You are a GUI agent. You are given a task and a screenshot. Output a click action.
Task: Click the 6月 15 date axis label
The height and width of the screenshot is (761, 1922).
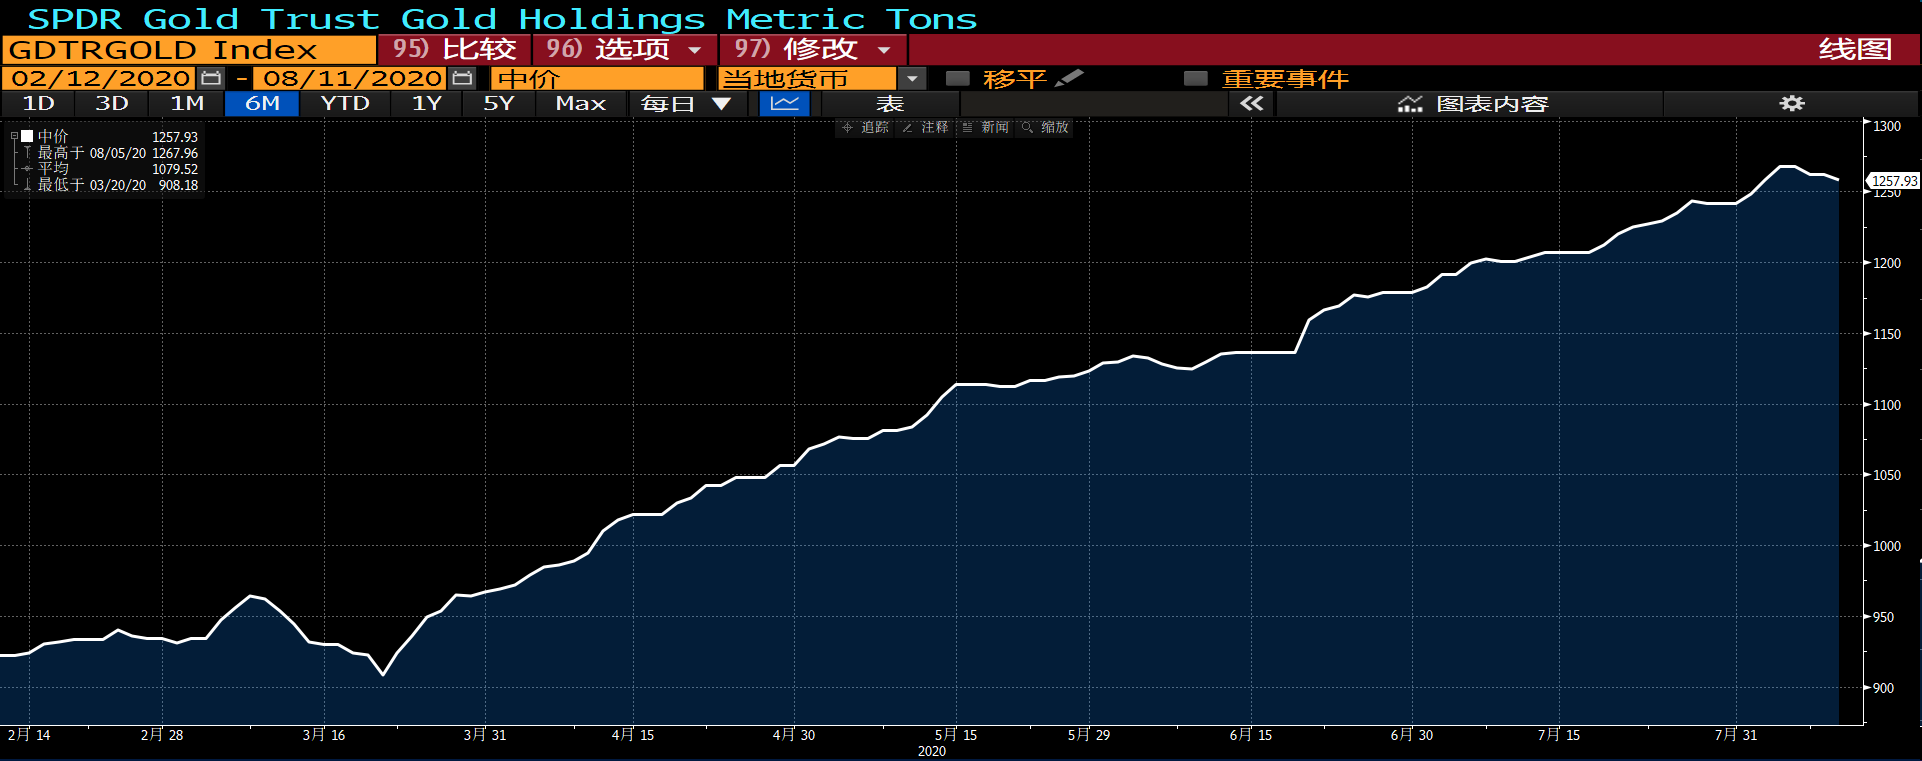1251,735
